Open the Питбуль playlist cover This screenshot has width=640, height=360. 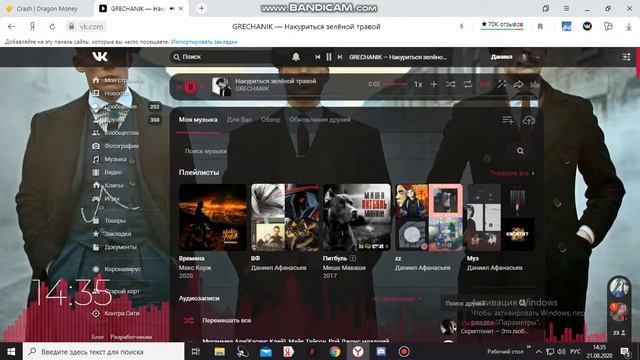[x=357, y=217]
